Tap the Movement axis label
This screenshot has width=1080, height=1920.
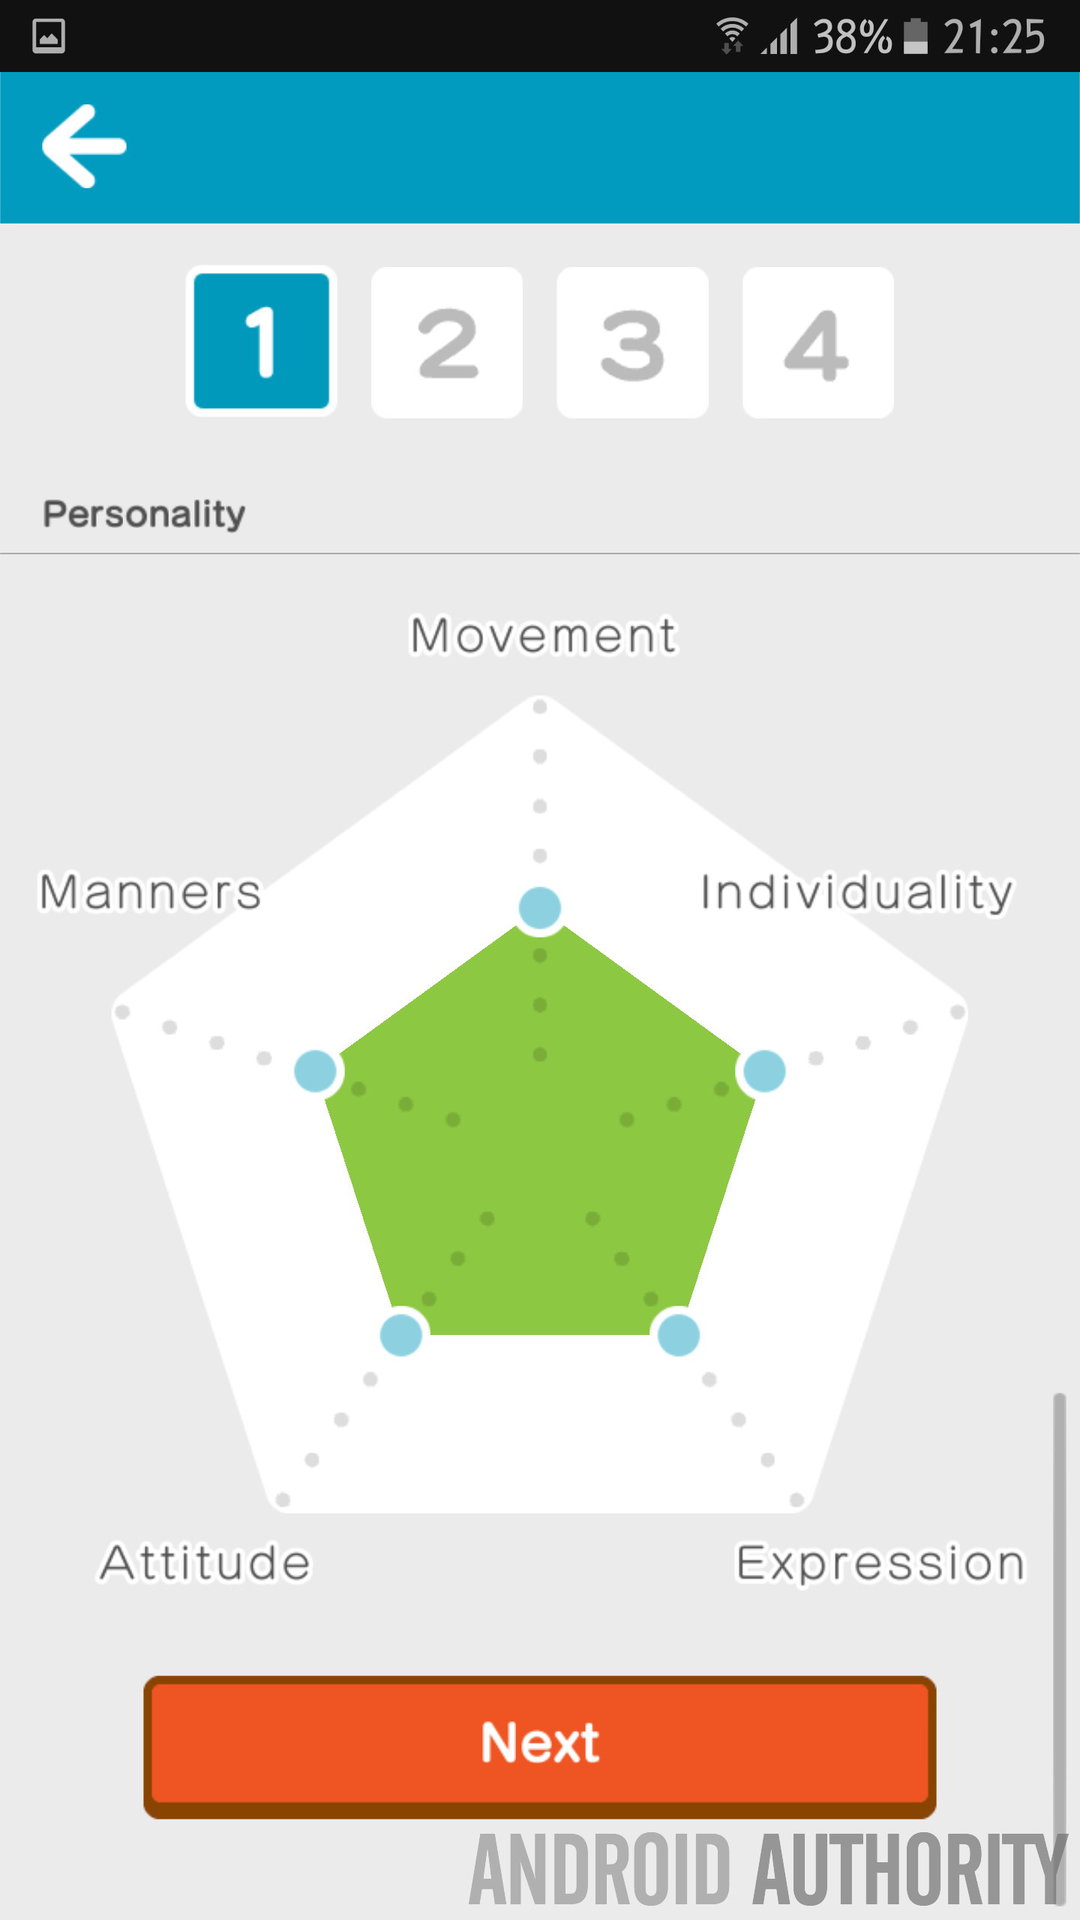tap(543, 636)
